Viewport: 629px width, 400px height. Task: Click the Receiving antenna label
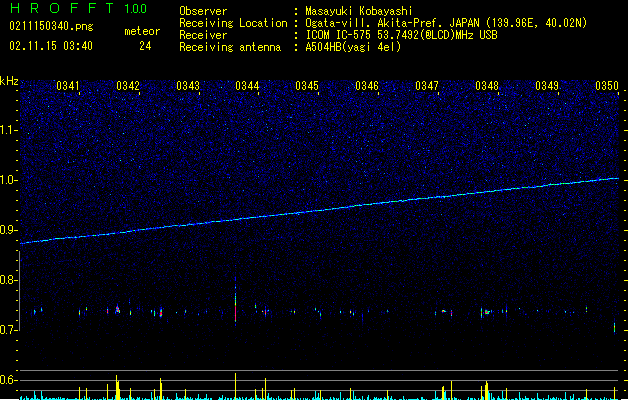point(230,47)
